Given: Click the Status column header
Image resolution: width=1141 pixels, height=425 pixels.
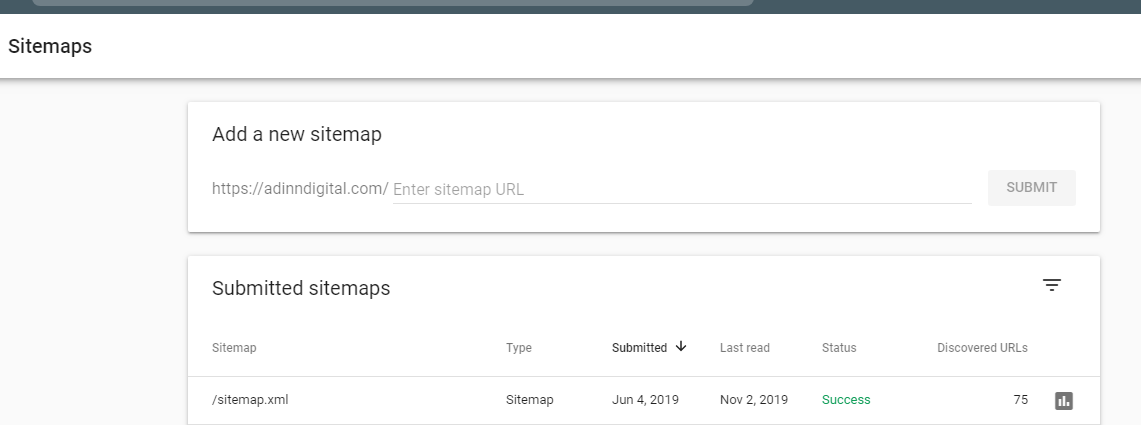Looking at the screenshot, I should coord(839,348).
